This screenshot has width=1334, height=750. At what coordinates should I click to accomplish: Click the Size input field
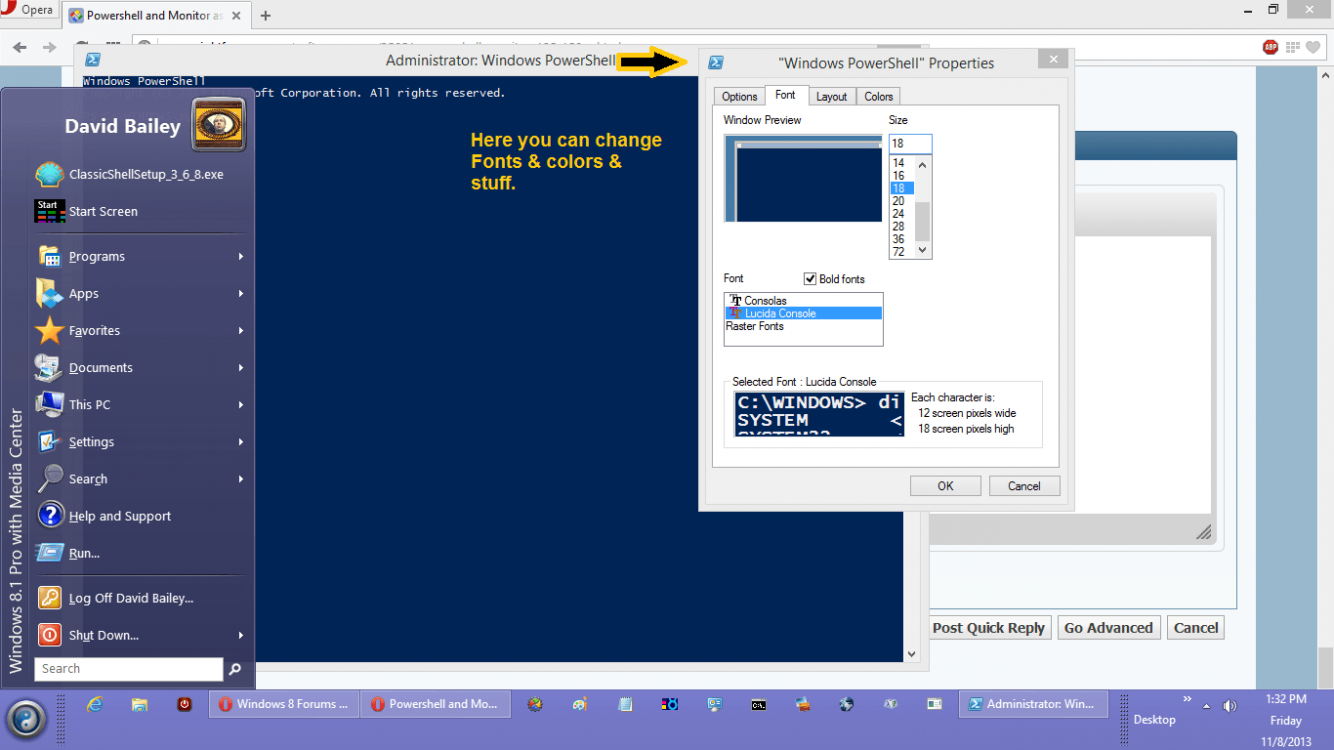pos(910,144)
